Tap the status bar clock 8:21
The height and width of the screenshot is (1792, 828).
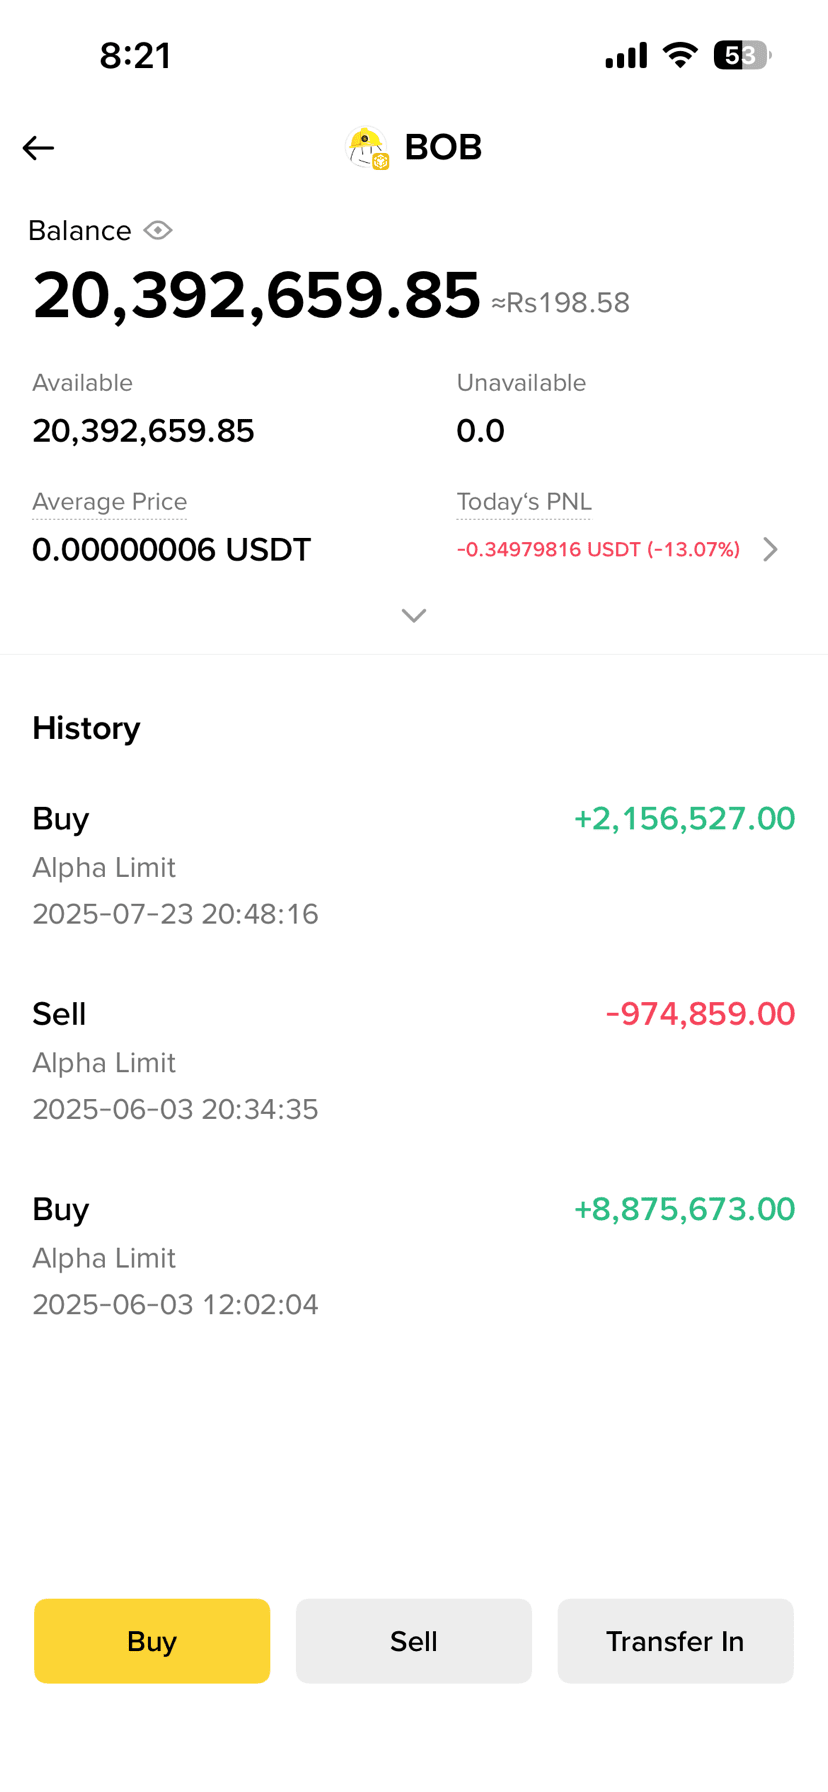135,55
